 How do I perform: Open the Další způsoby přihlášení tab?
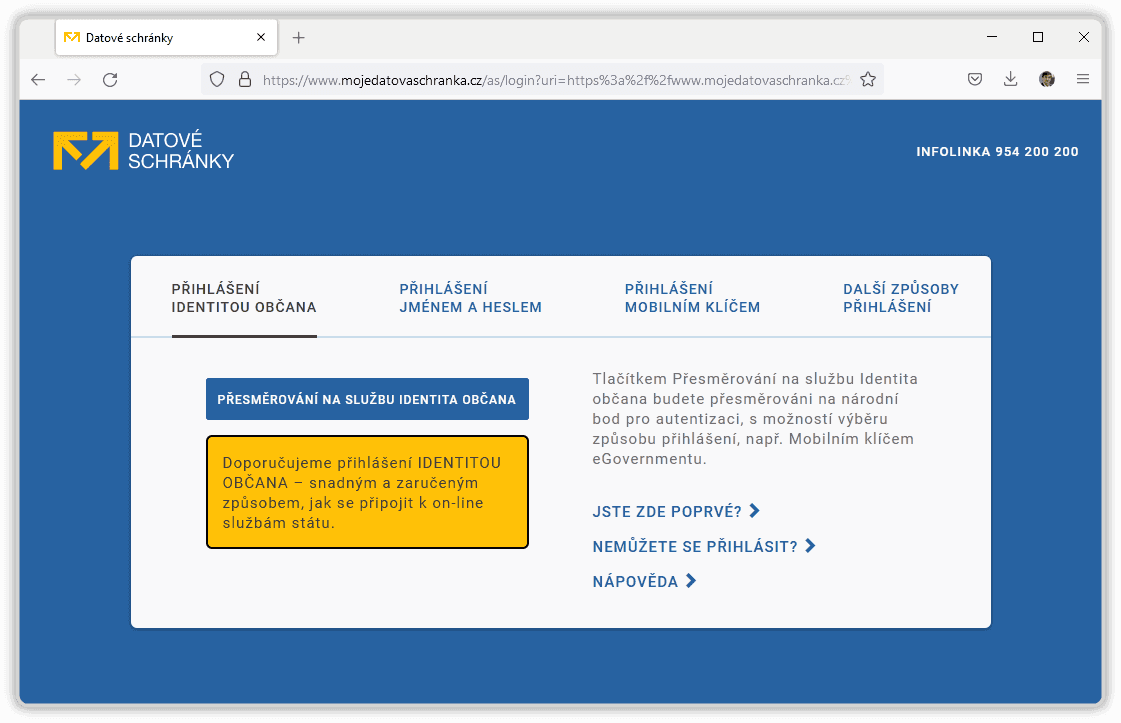(901, 298)
